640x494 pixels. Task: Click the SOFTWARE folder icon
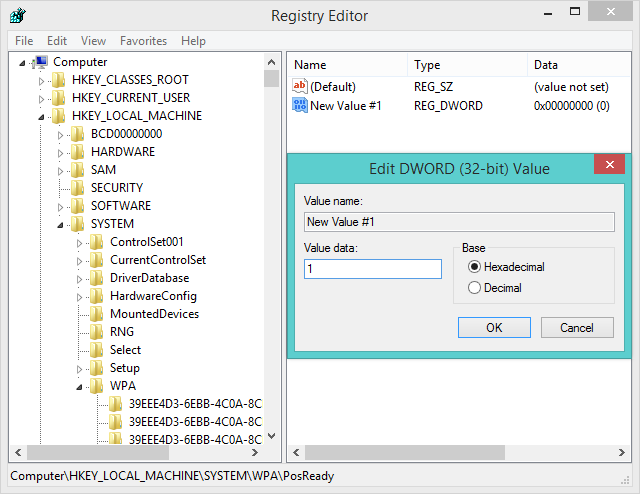(x=78, y=206)
